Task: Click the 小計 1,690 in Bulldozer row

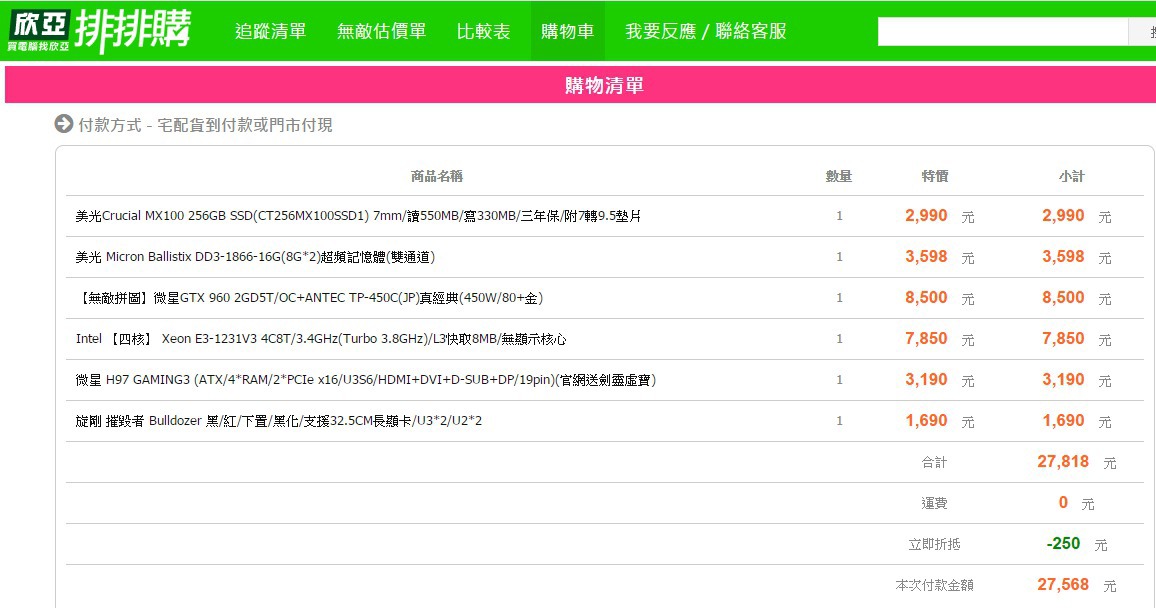Action: click(x=1063, y=421)
